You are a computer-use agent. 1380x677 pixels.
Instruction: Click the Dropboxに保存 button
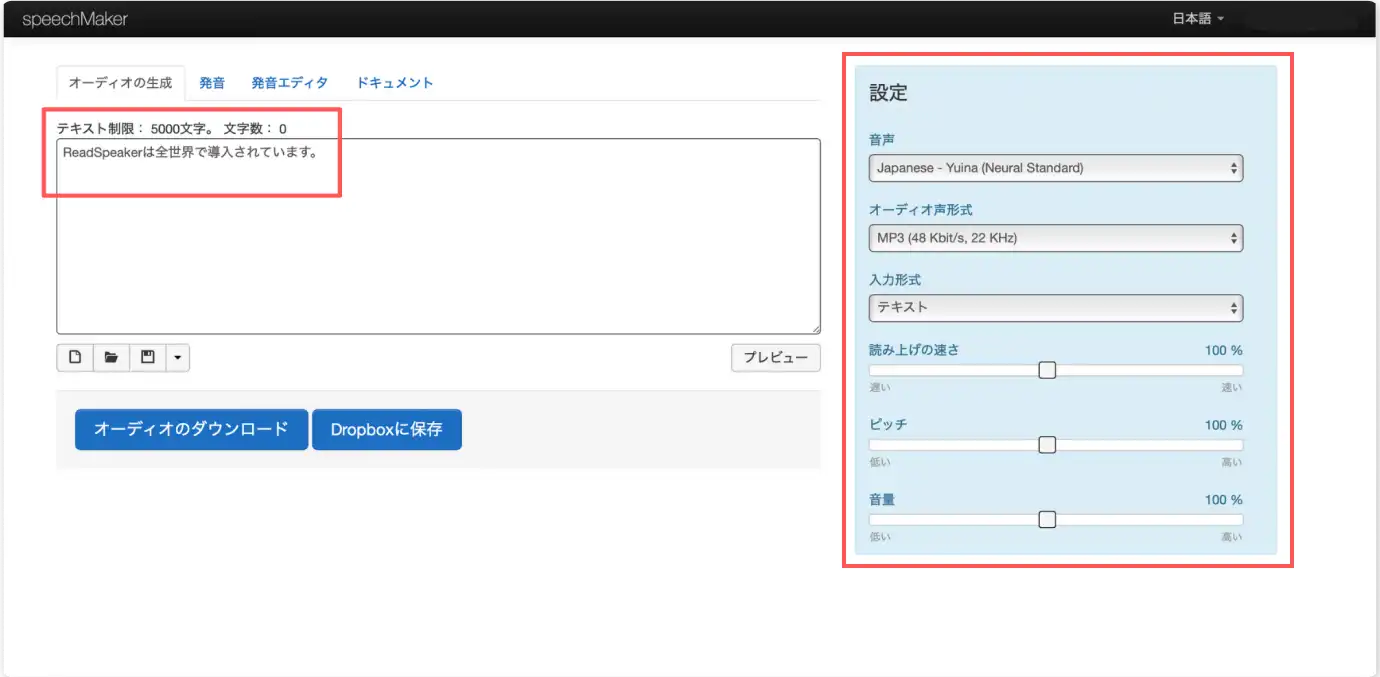[x=386, y=429]
